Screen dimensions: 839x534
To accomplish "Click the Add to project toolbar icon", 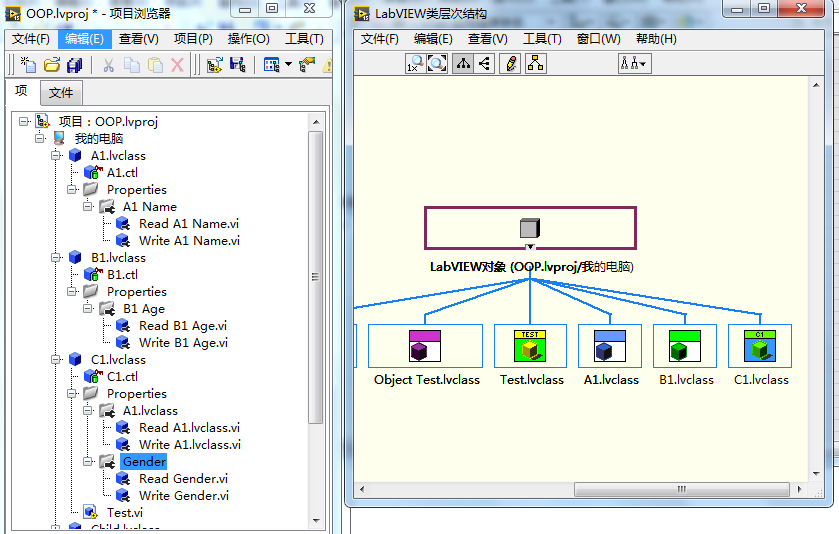I will [215, 65].
